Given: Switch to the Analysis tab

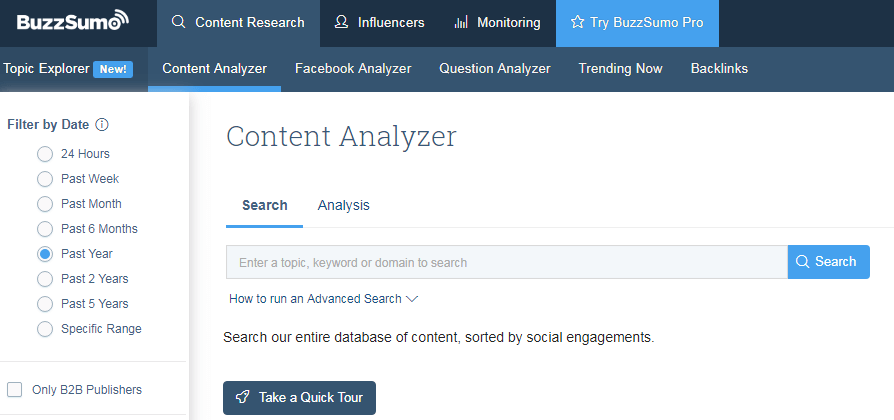Looking at the screenshot, I should [x=343, y=205].
